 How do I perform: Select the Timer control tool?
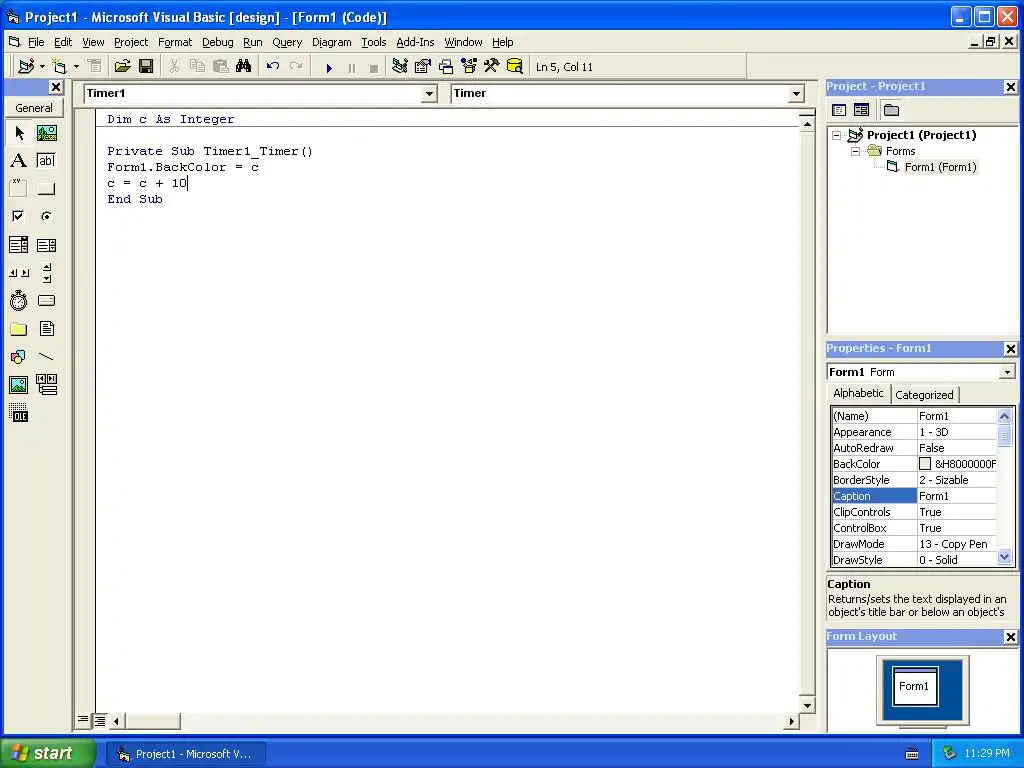coord(19,300)
